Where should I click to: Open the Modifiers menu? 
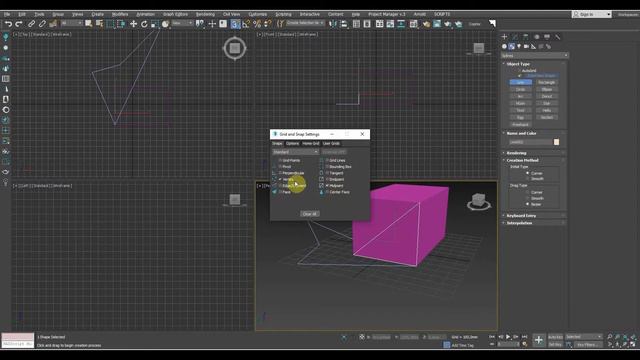[x=120, y=14]
